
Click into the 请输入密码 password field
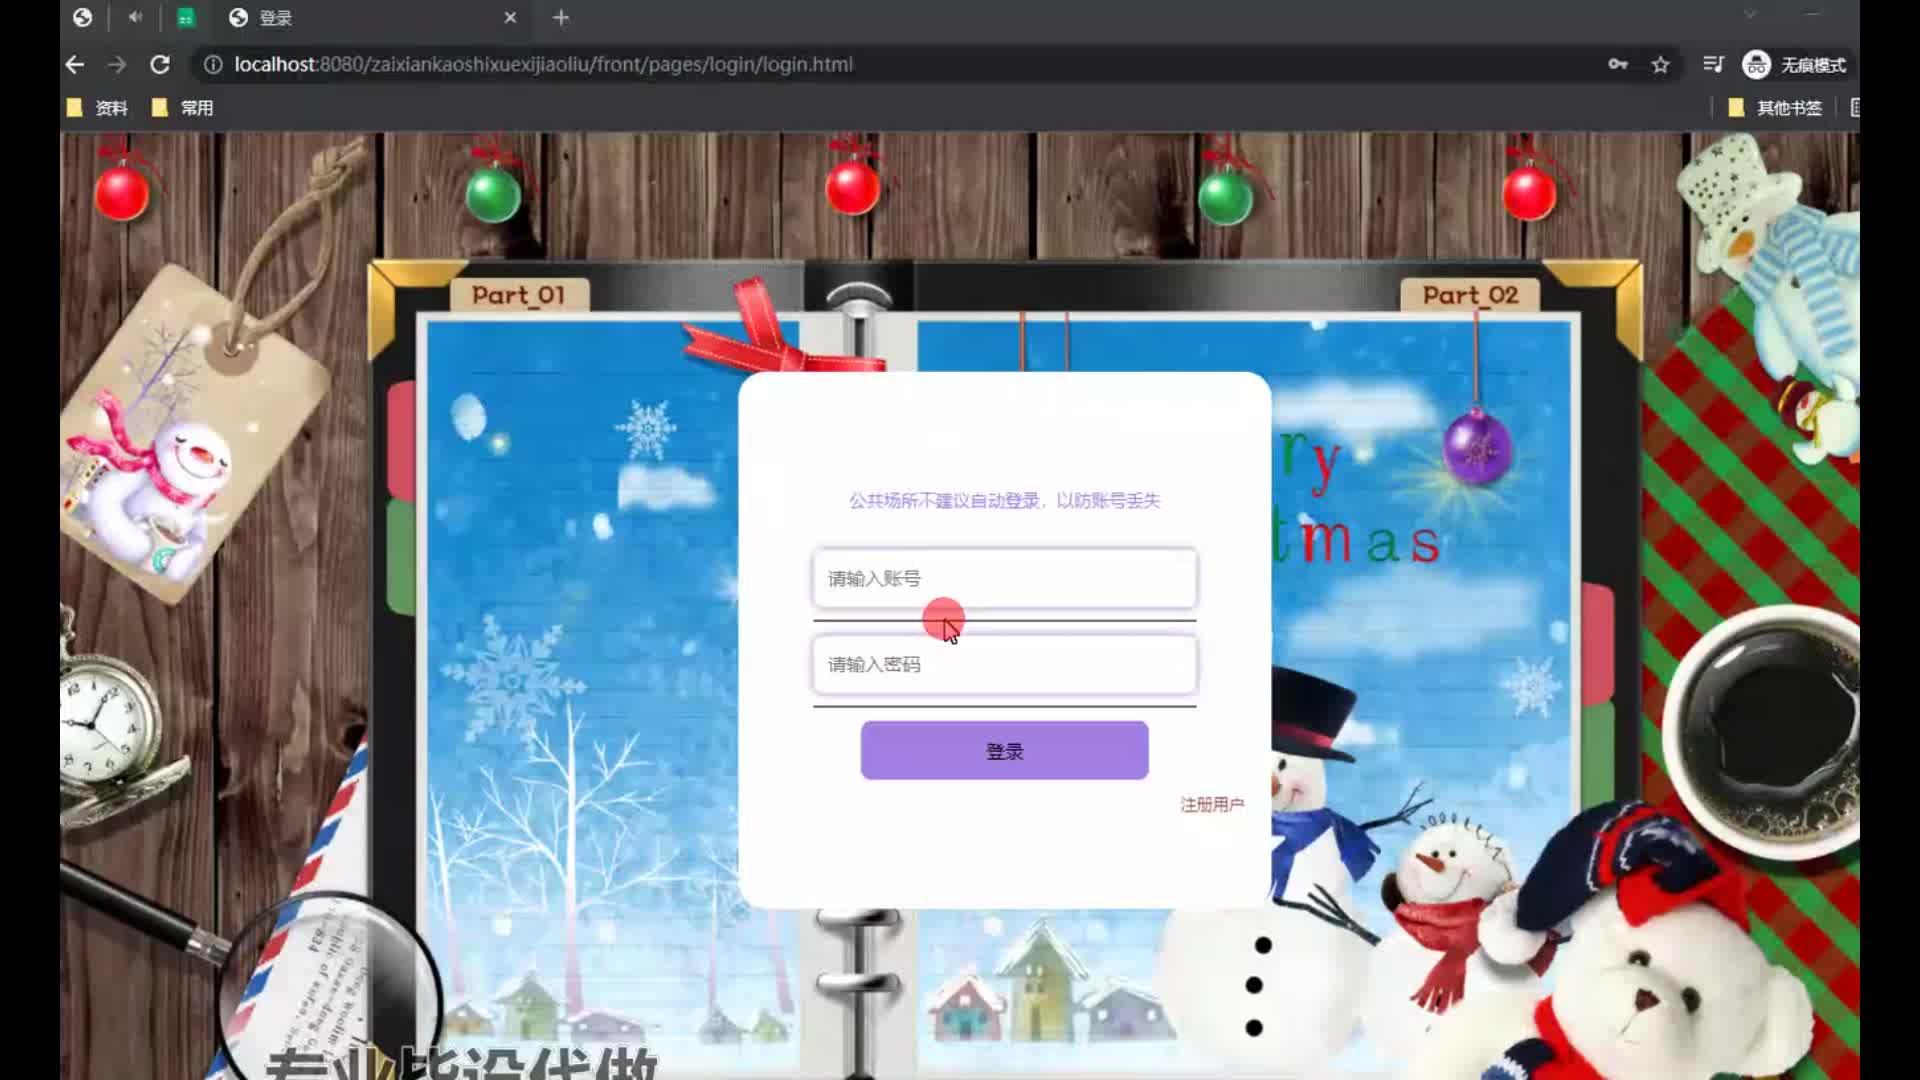1004,664
